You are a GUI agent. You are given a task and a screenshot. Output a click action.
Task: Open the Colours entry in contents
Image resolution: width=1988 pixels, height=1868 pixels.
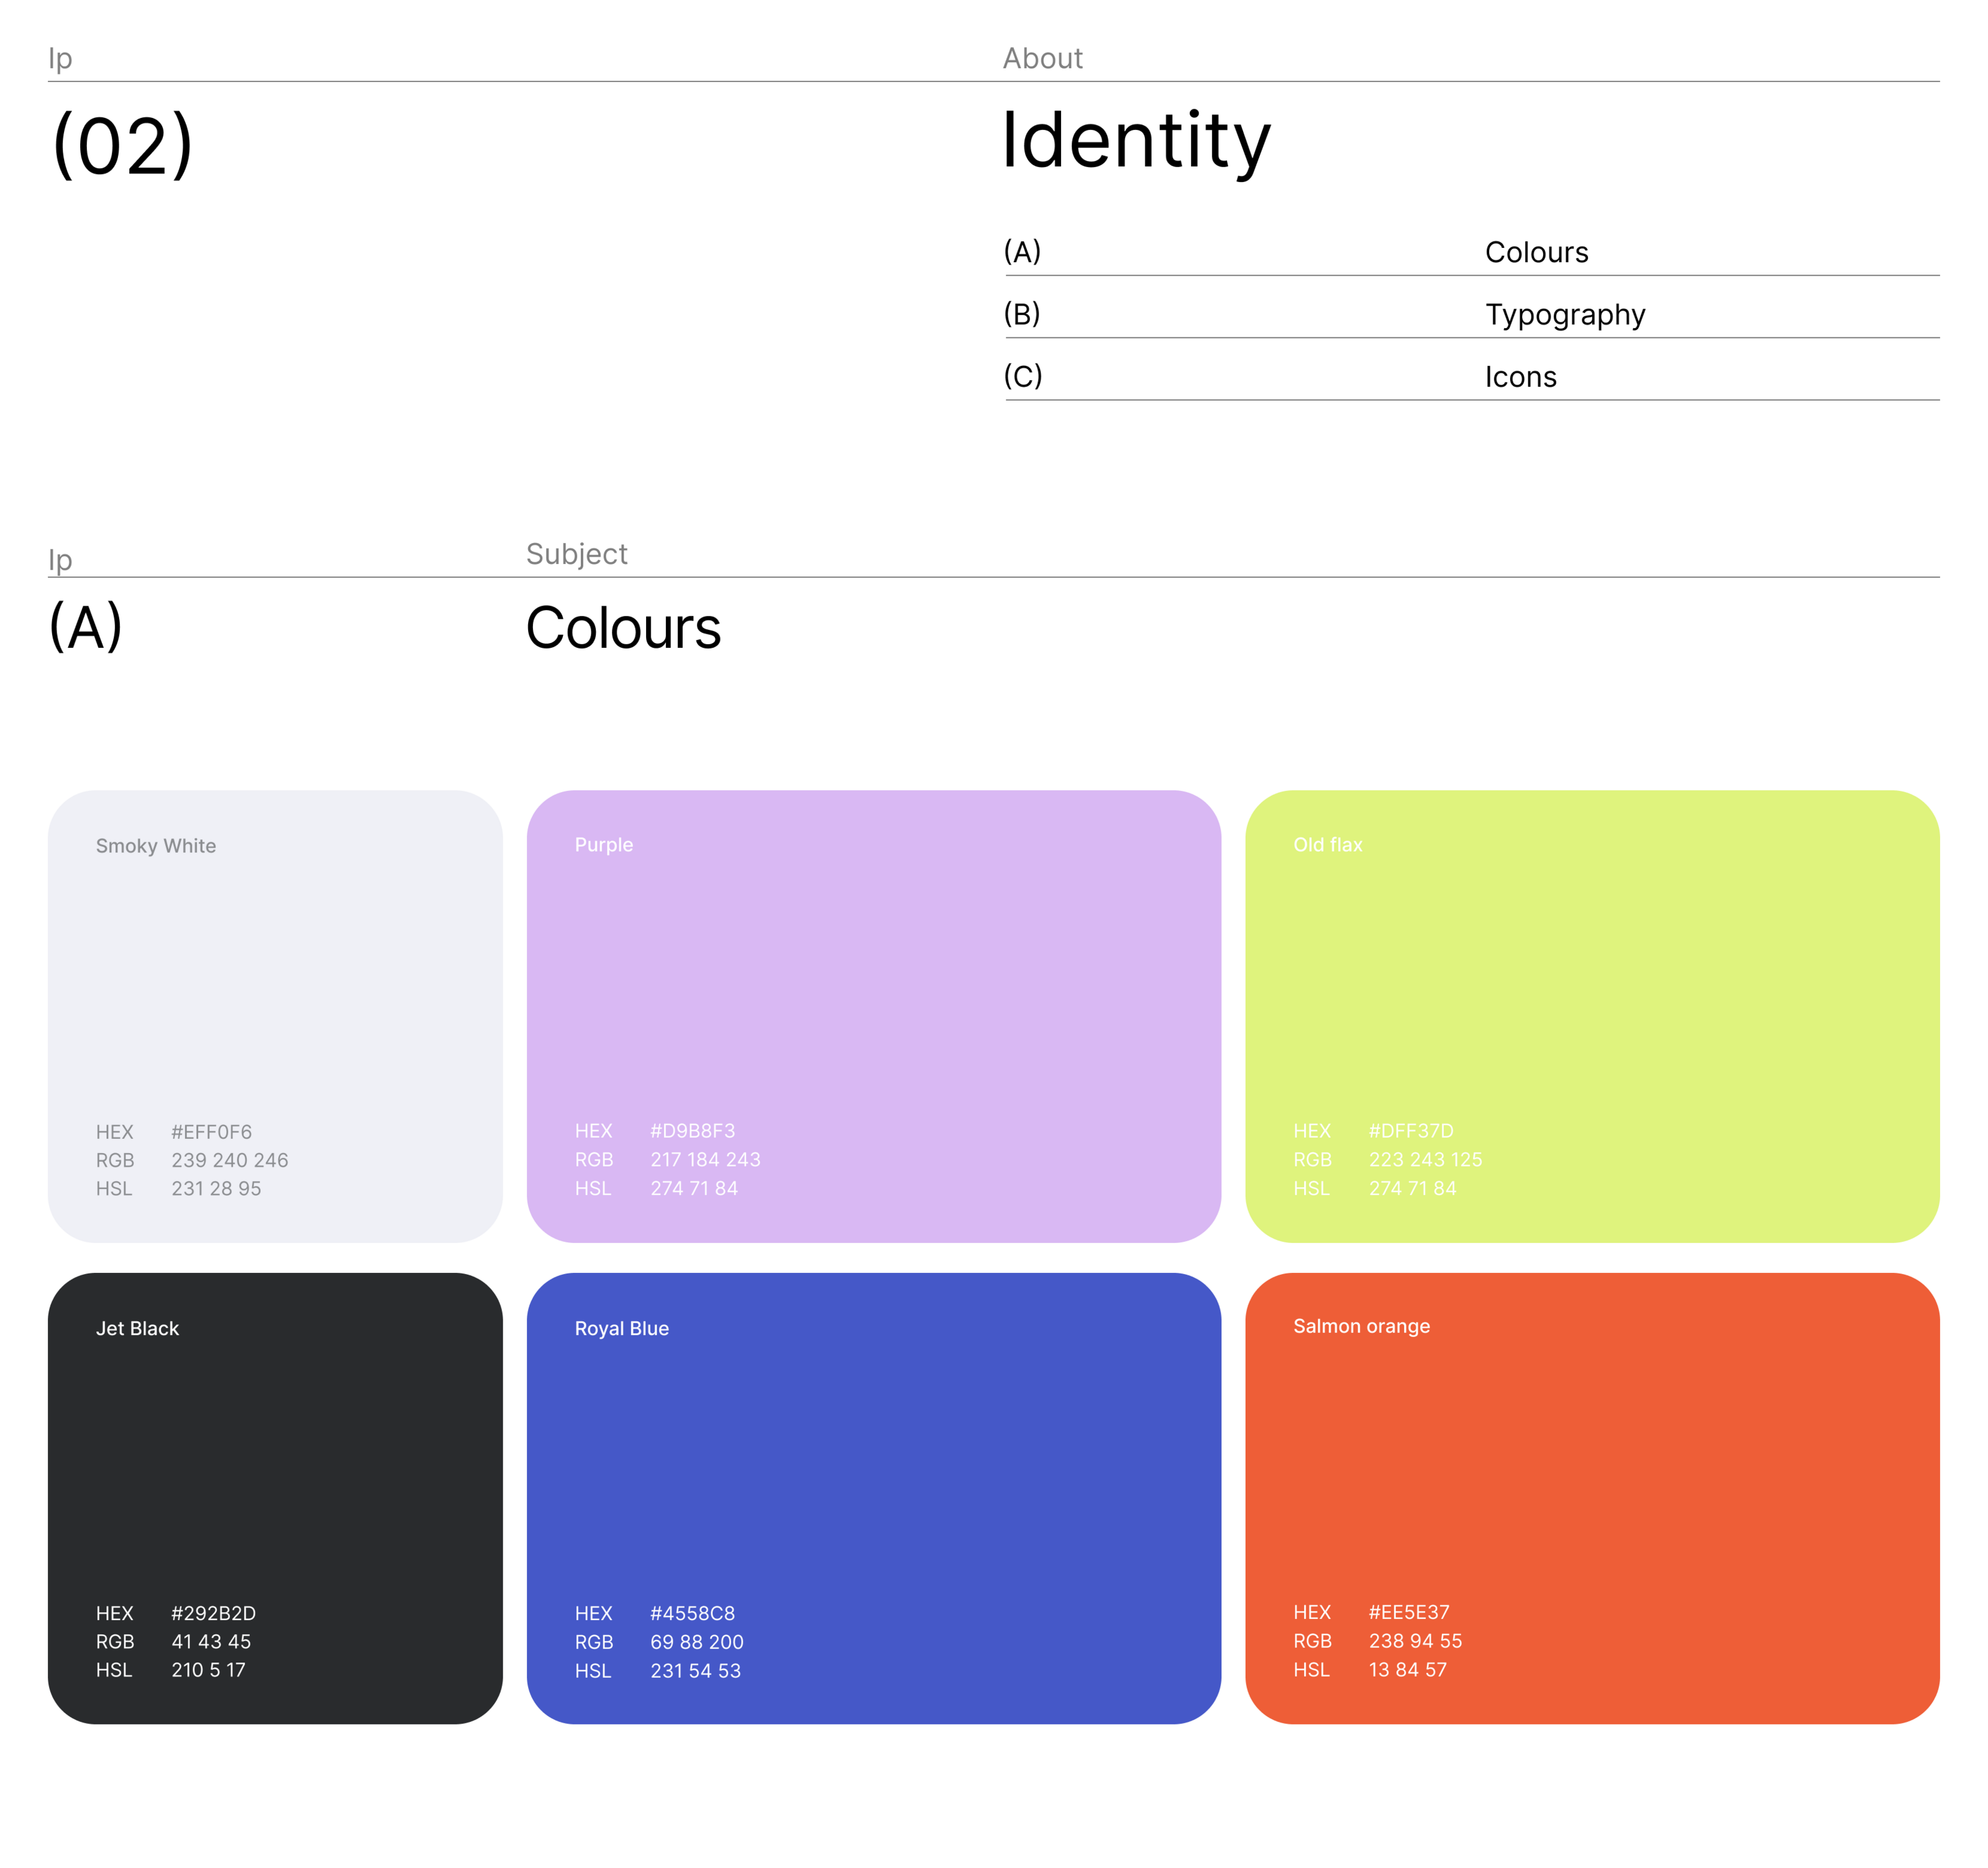(1536, 252)
